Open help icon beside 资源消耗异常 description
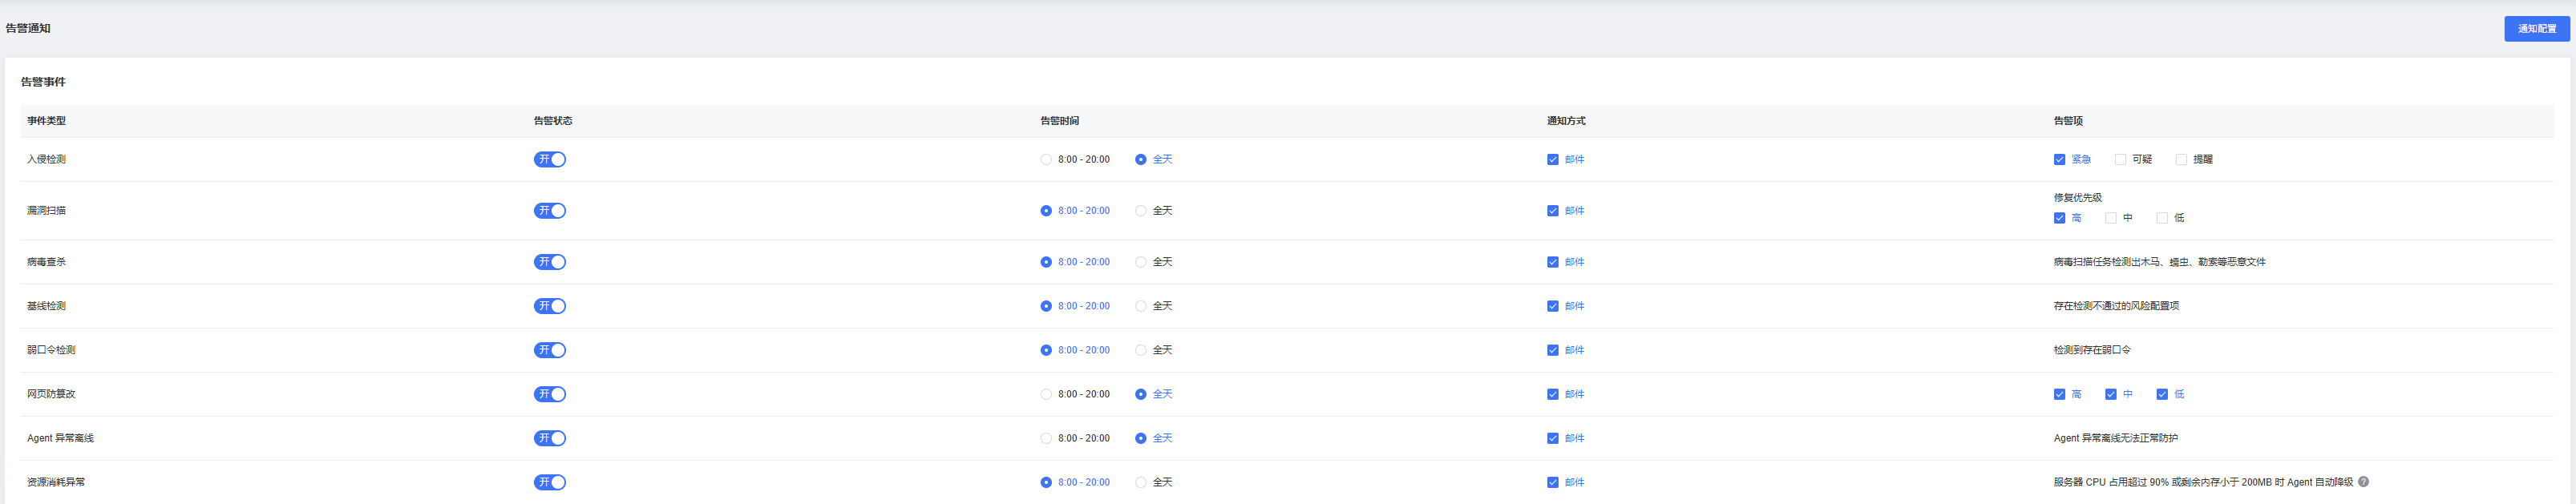2576x504 pixels. [2364, 482]
